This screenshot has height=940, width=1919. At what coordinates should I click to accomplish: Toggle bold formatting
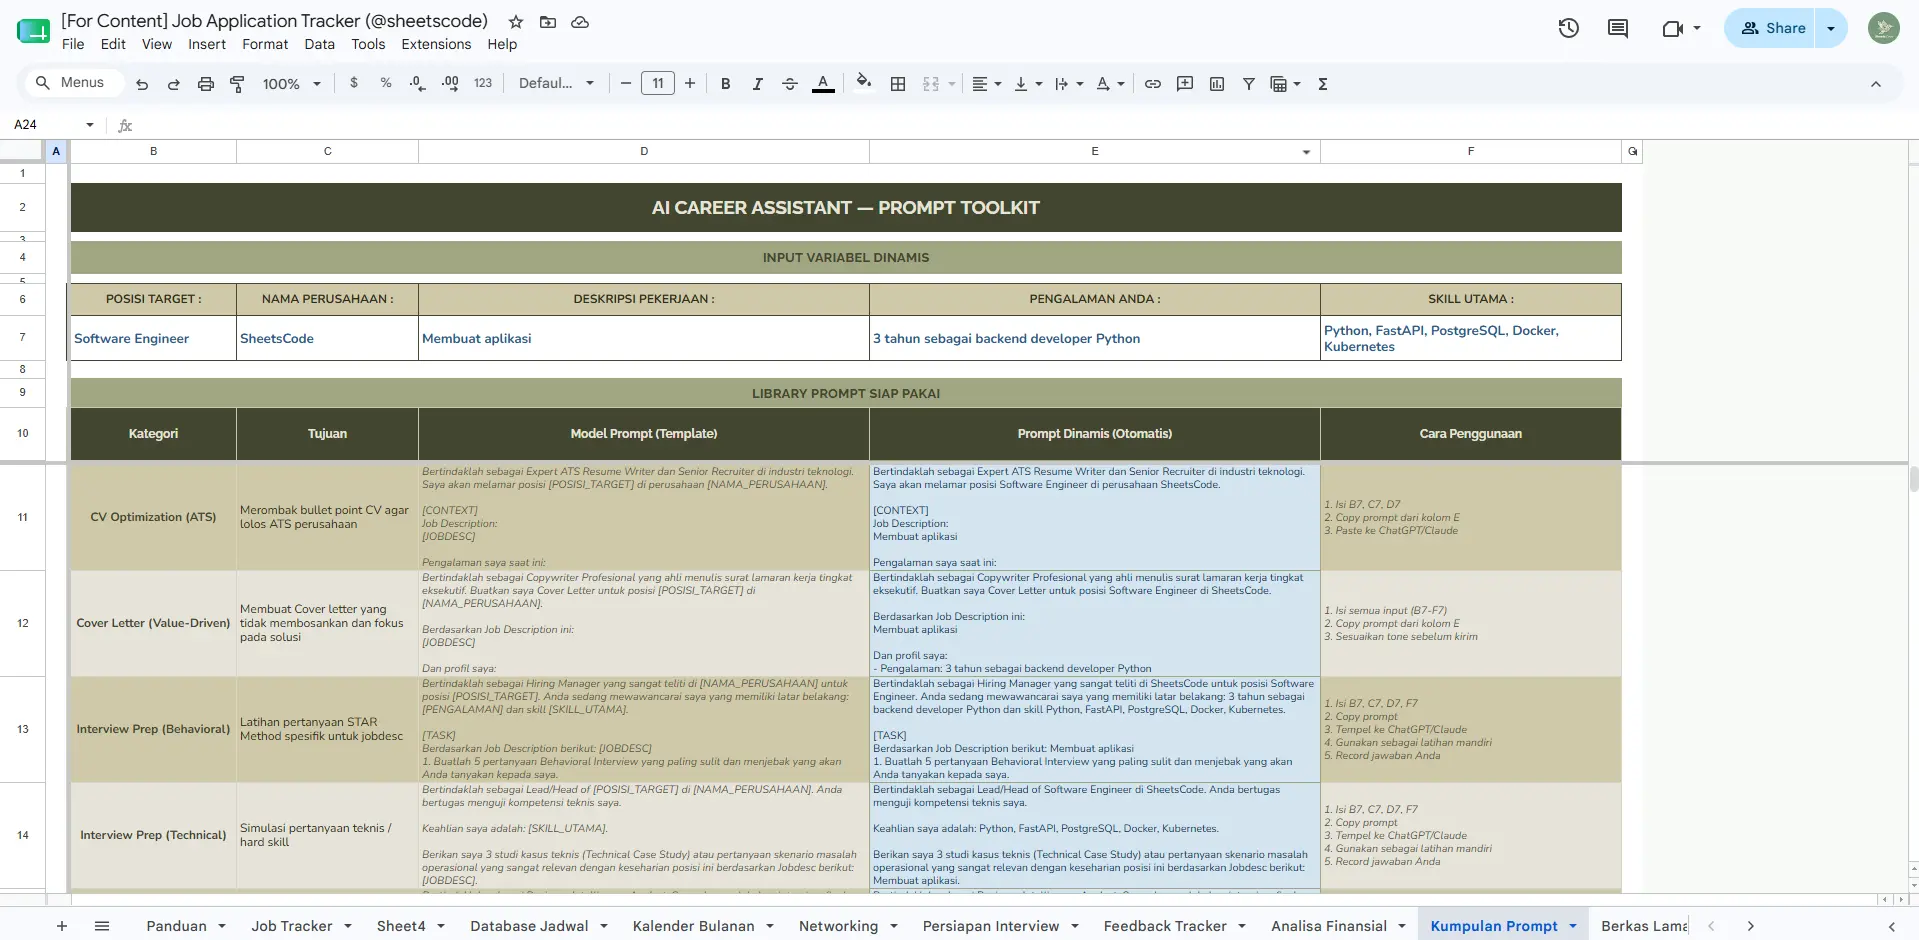tap(725, 84)
